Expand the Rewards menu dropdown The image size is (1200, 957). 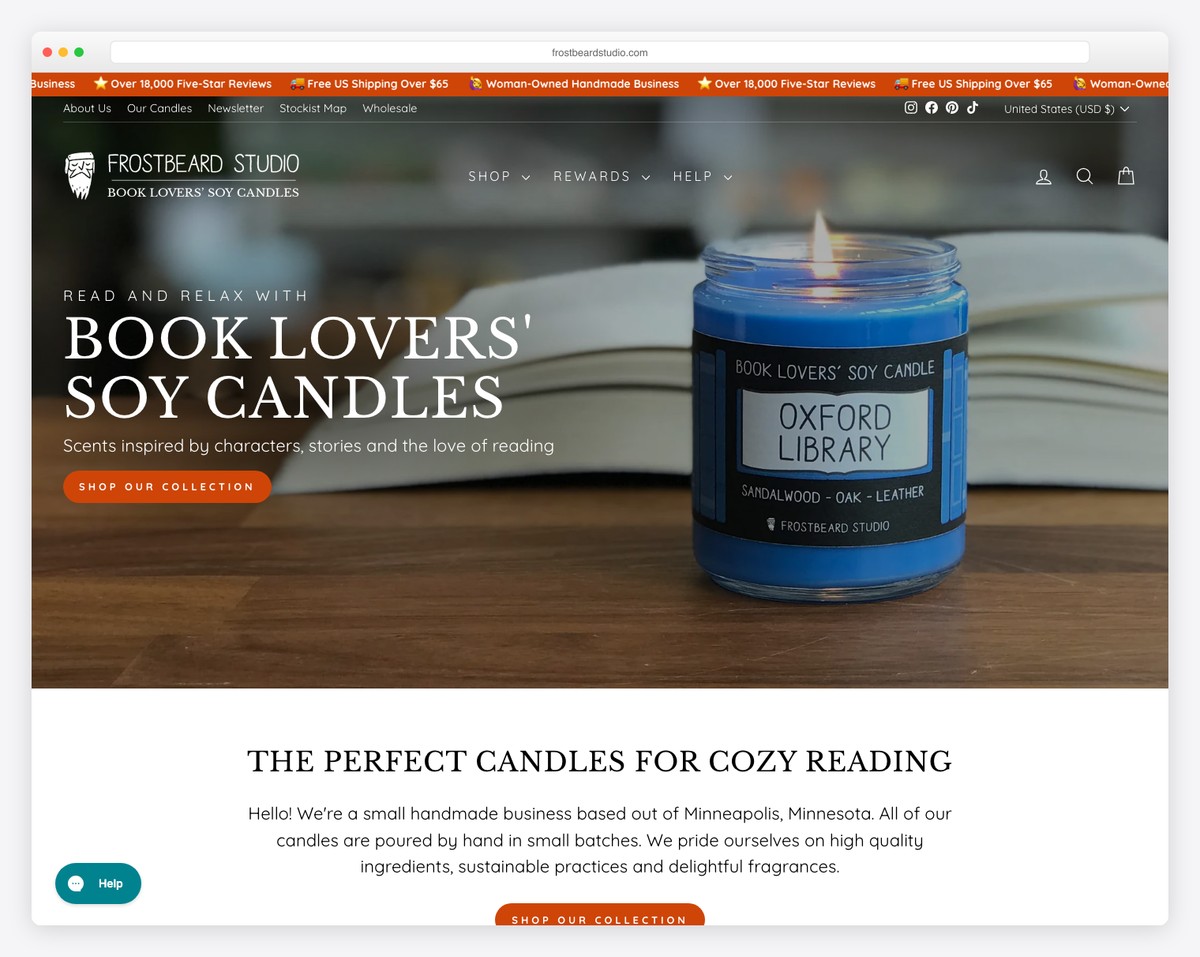(x=602, y=176)
